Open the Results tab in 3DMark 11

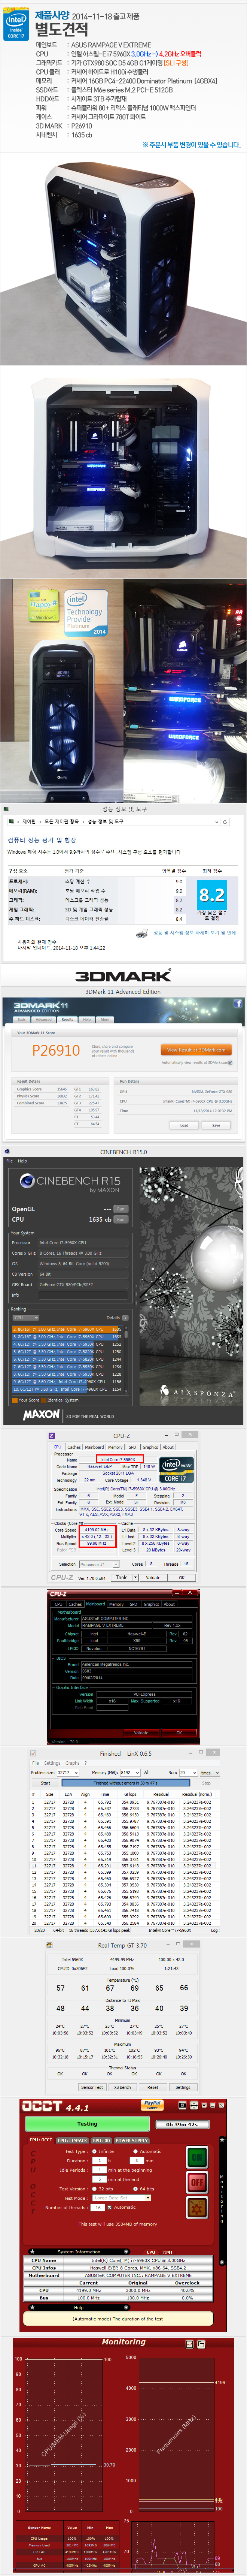coord(68,1020)
